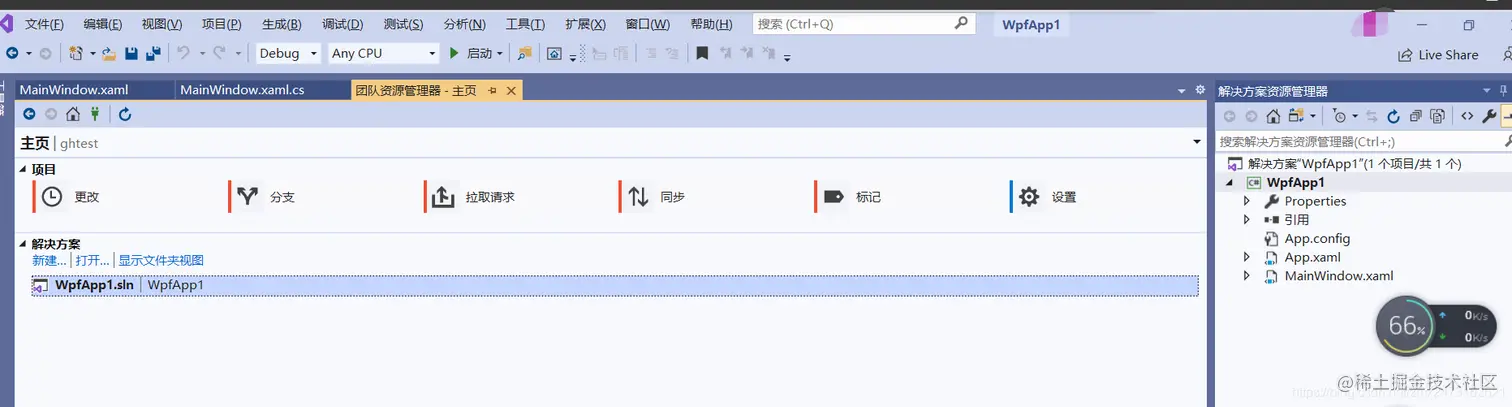Click Solution Explorer's Show All Files icon
The width and height of the screenshot is (1512, 407).
tap(1437, 116)
